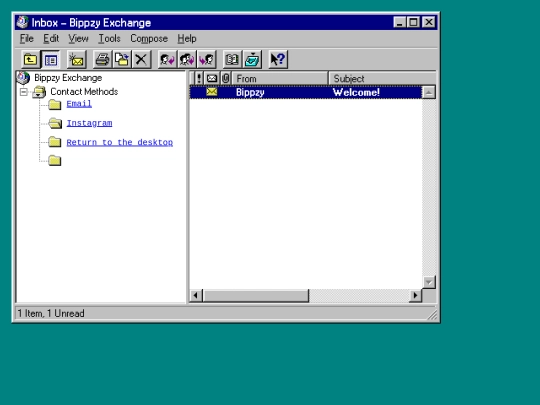Click the horizontal scrollbar thumb
The width and height of the screenshot is (540, 405).
256,295
